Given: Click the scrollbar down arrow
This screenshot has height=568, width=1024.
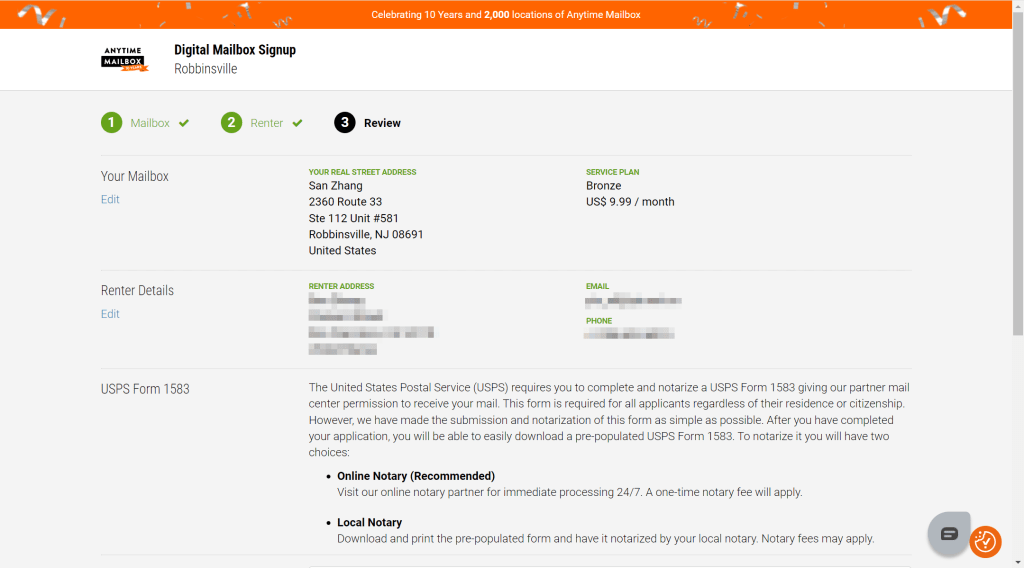Looking at the screenshot, I should [1018, 562].
